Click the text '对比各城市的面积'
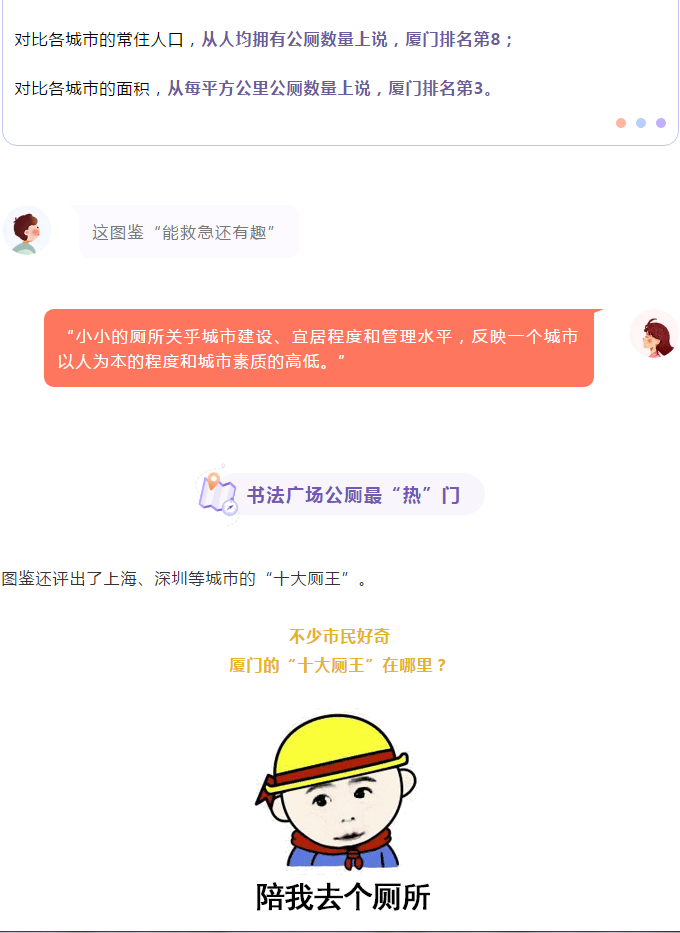The image size is (680, 933). (82, 89)
